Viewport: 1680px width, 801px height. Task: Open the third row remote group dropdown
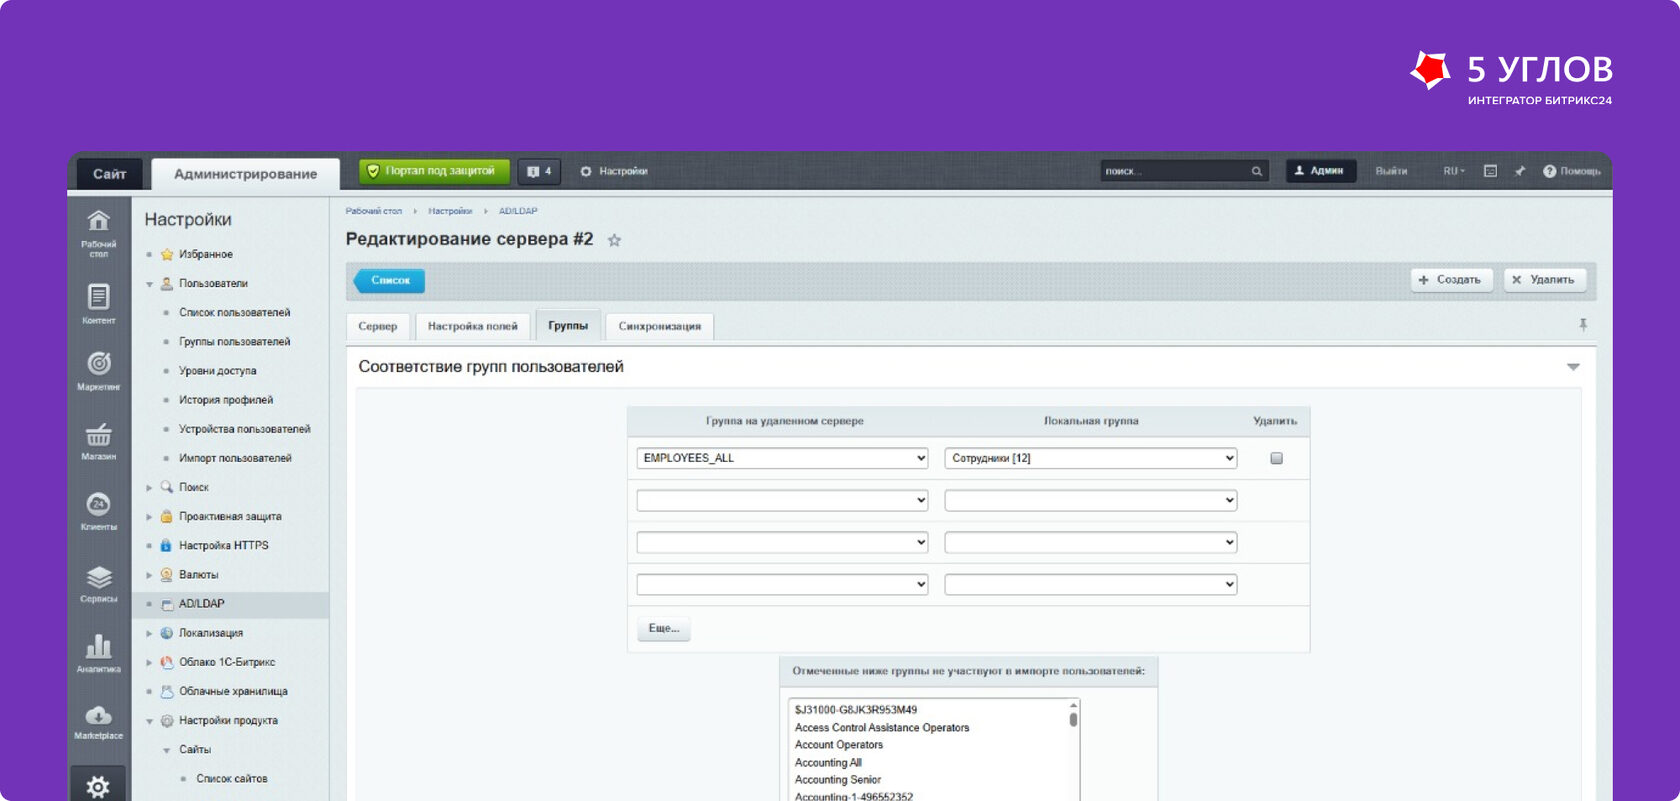coord(782,542)
